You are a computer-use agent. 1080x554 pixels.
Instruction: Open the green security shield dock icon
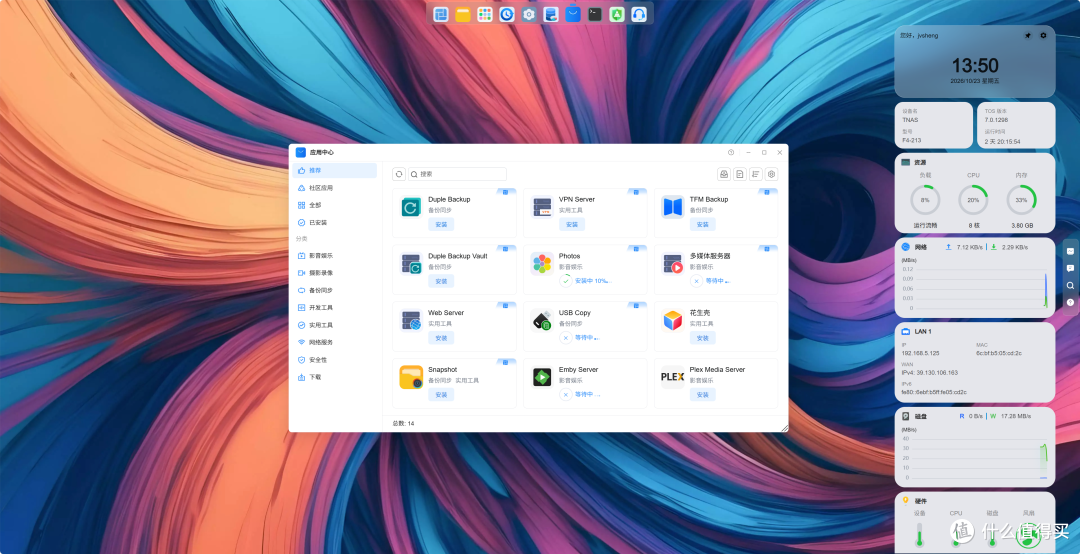[x=617, y=14]
